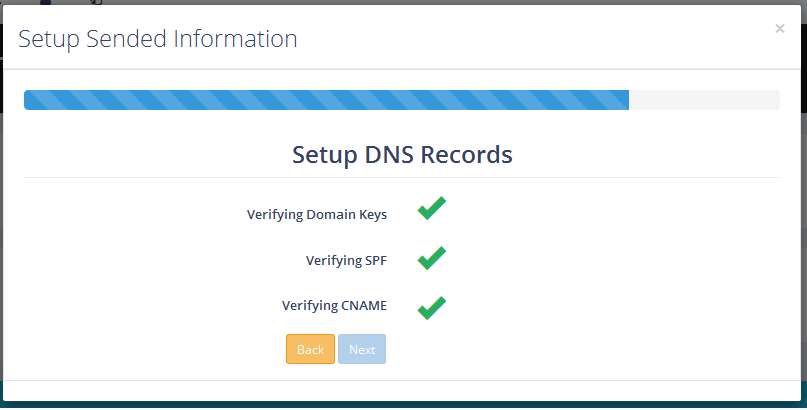Click the green checkmark beside Verifying Domain Keys
The width and height of the screenshot is (807, 410).
point(431,209)
